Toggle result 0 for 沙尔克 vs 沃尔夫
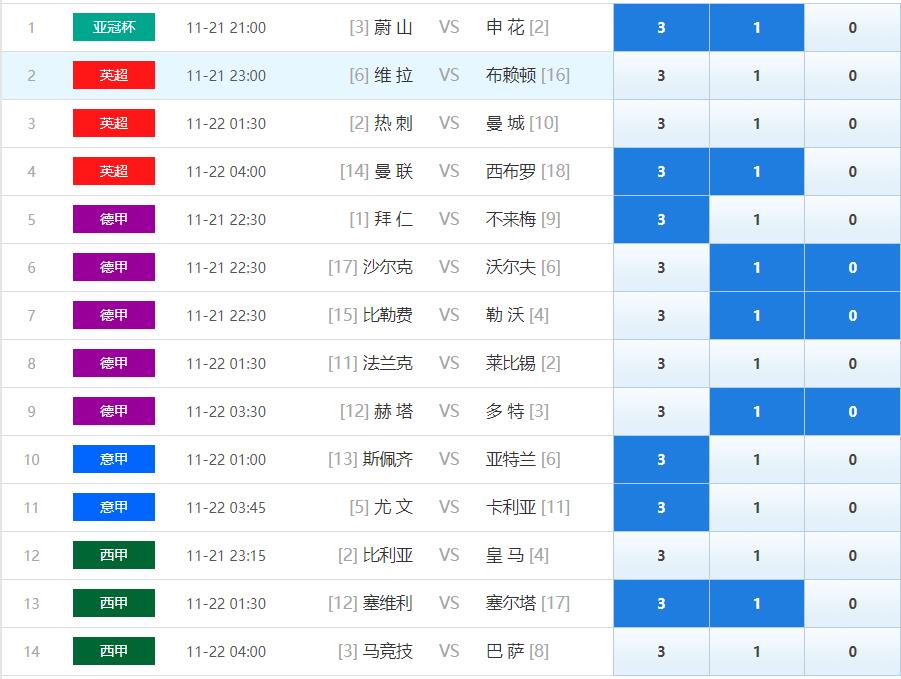901x679 pixels. 852,268
